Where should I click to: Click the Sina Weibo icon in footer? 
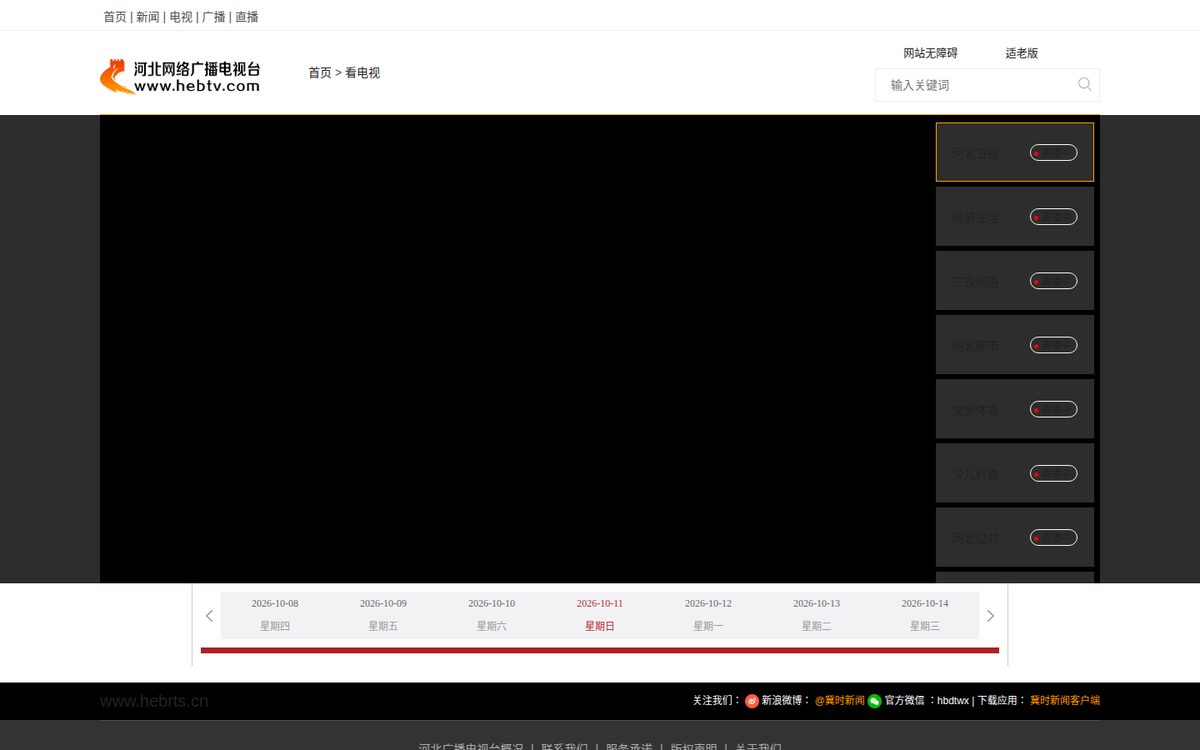point(752,701)
